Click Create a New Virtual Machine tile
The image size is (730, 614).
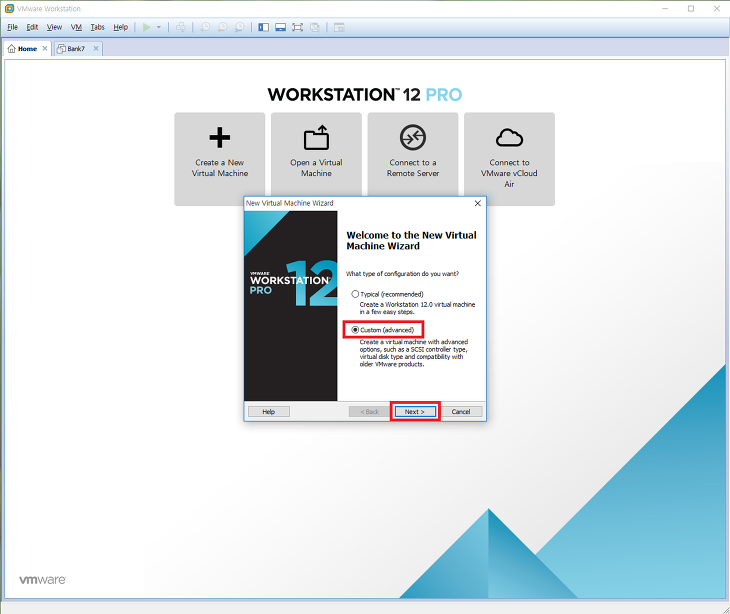[x=220, y=159]
